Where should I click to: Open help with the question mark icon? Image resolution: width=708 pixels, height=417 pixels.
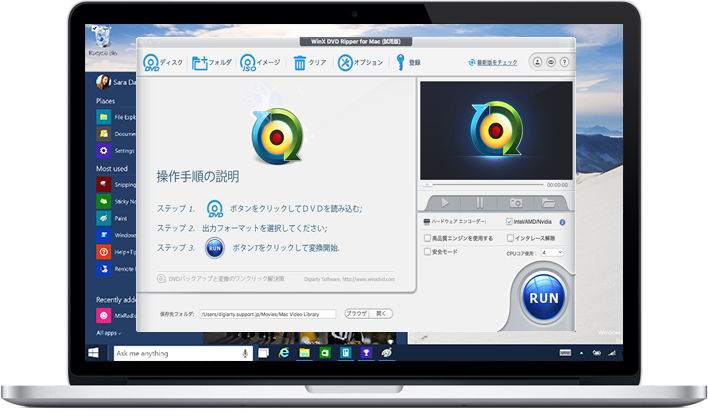[x=564, y=62]
